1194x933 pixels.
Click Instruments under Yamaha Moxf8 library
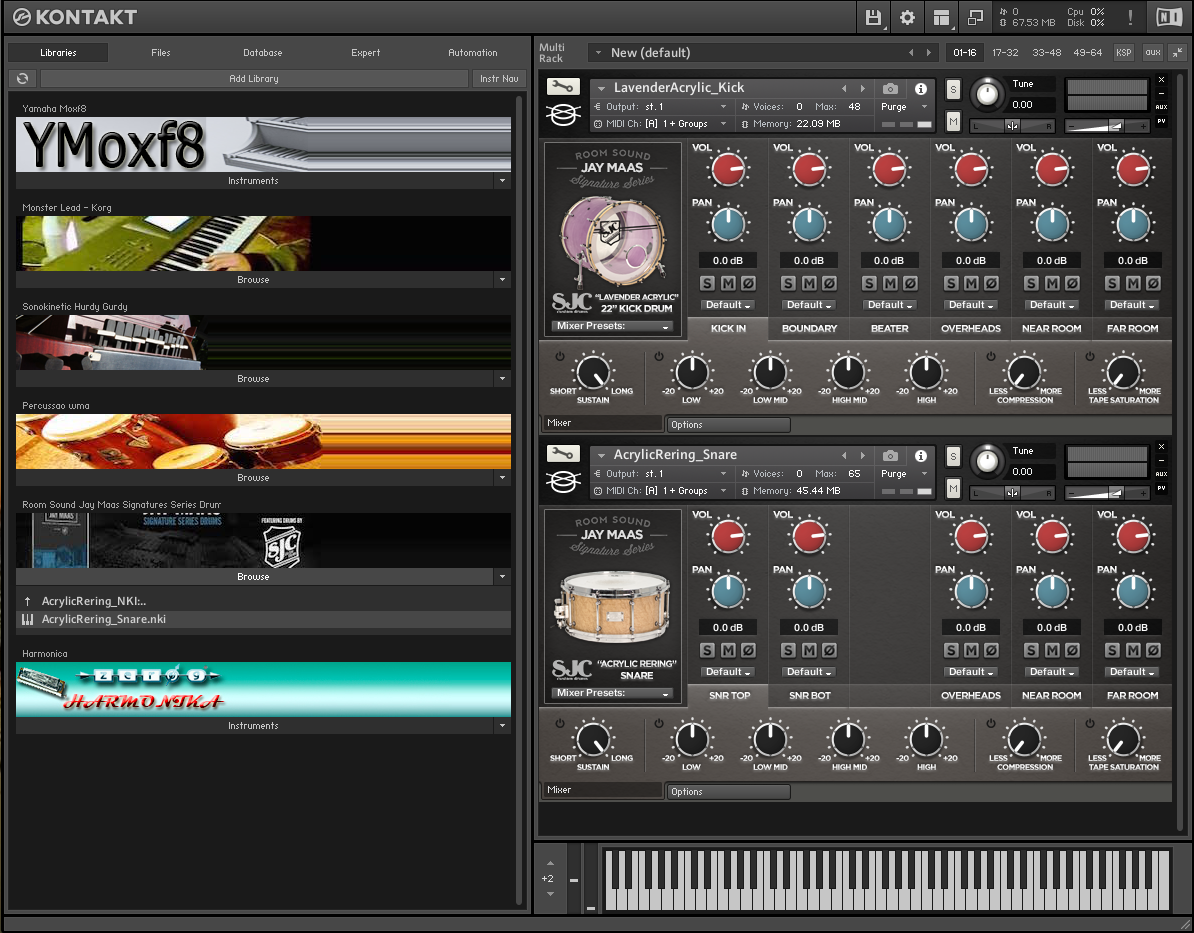tap(254, 181)
